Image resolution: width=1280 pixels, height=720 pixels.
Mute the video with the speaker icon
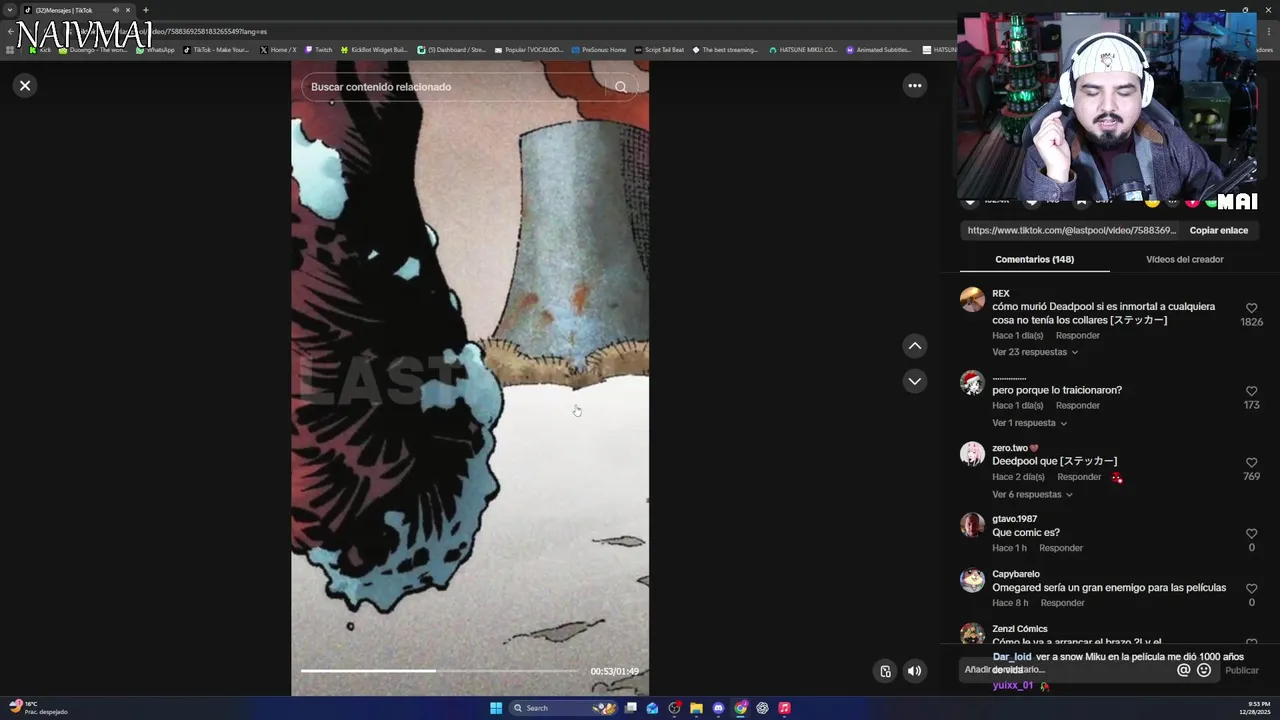pyautogui.click(x=914, y=671)
